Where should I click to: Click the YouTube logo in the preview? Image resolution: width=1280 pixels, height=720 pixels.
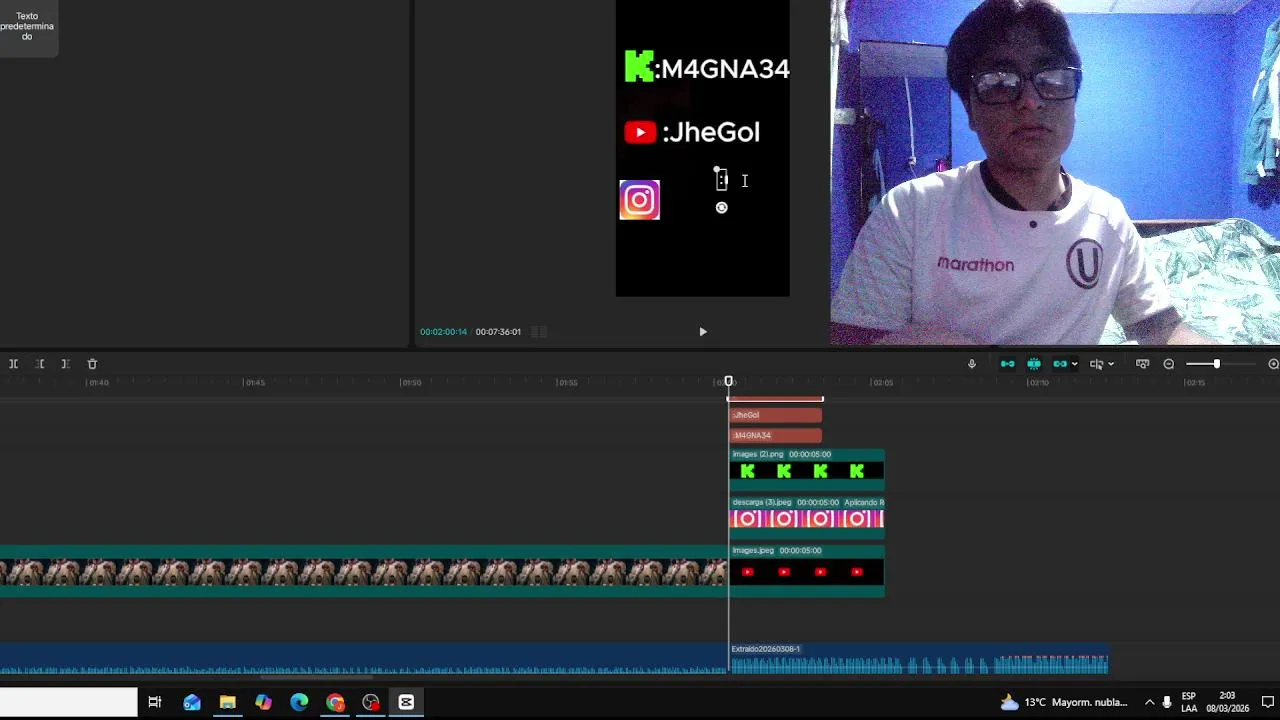click(x=640, y=132)
